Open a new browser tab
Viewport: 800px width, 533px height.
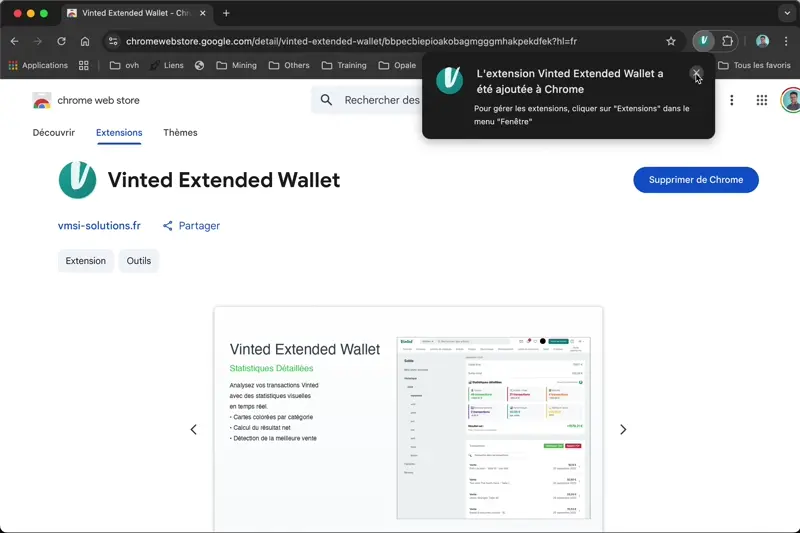pos(226,13)
